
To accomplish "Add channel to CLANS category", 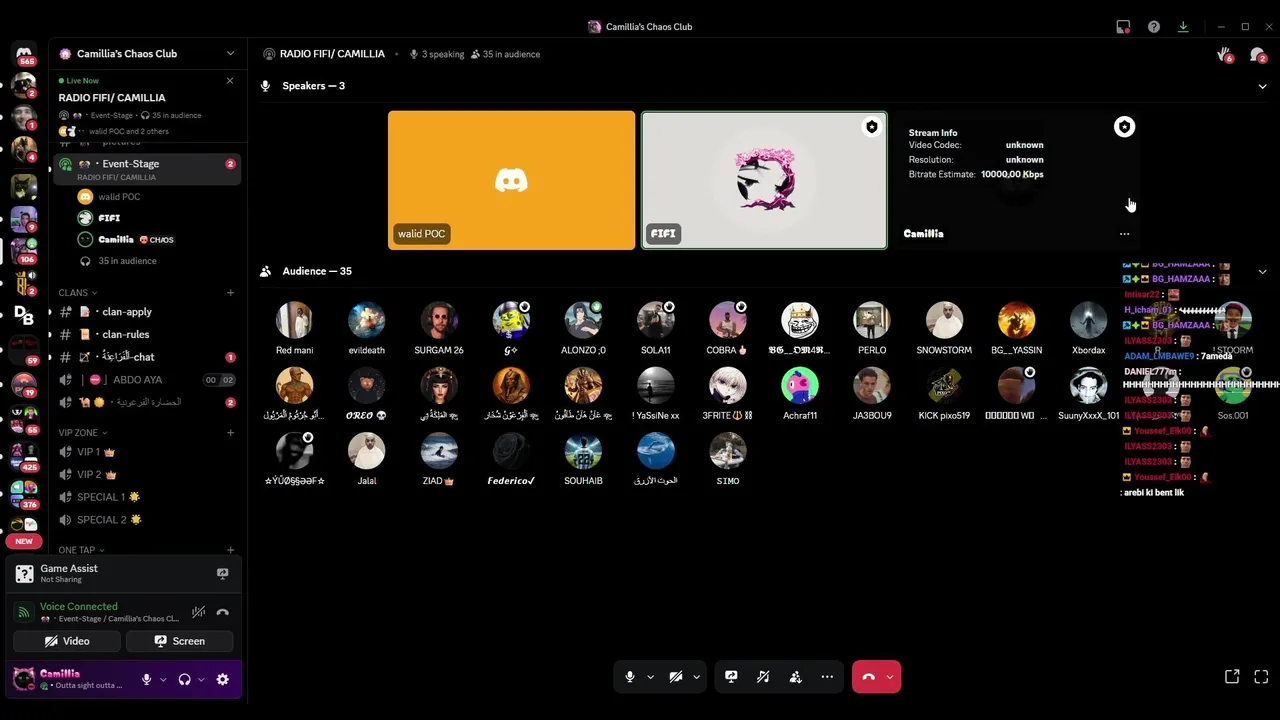I will coord(230,293).
